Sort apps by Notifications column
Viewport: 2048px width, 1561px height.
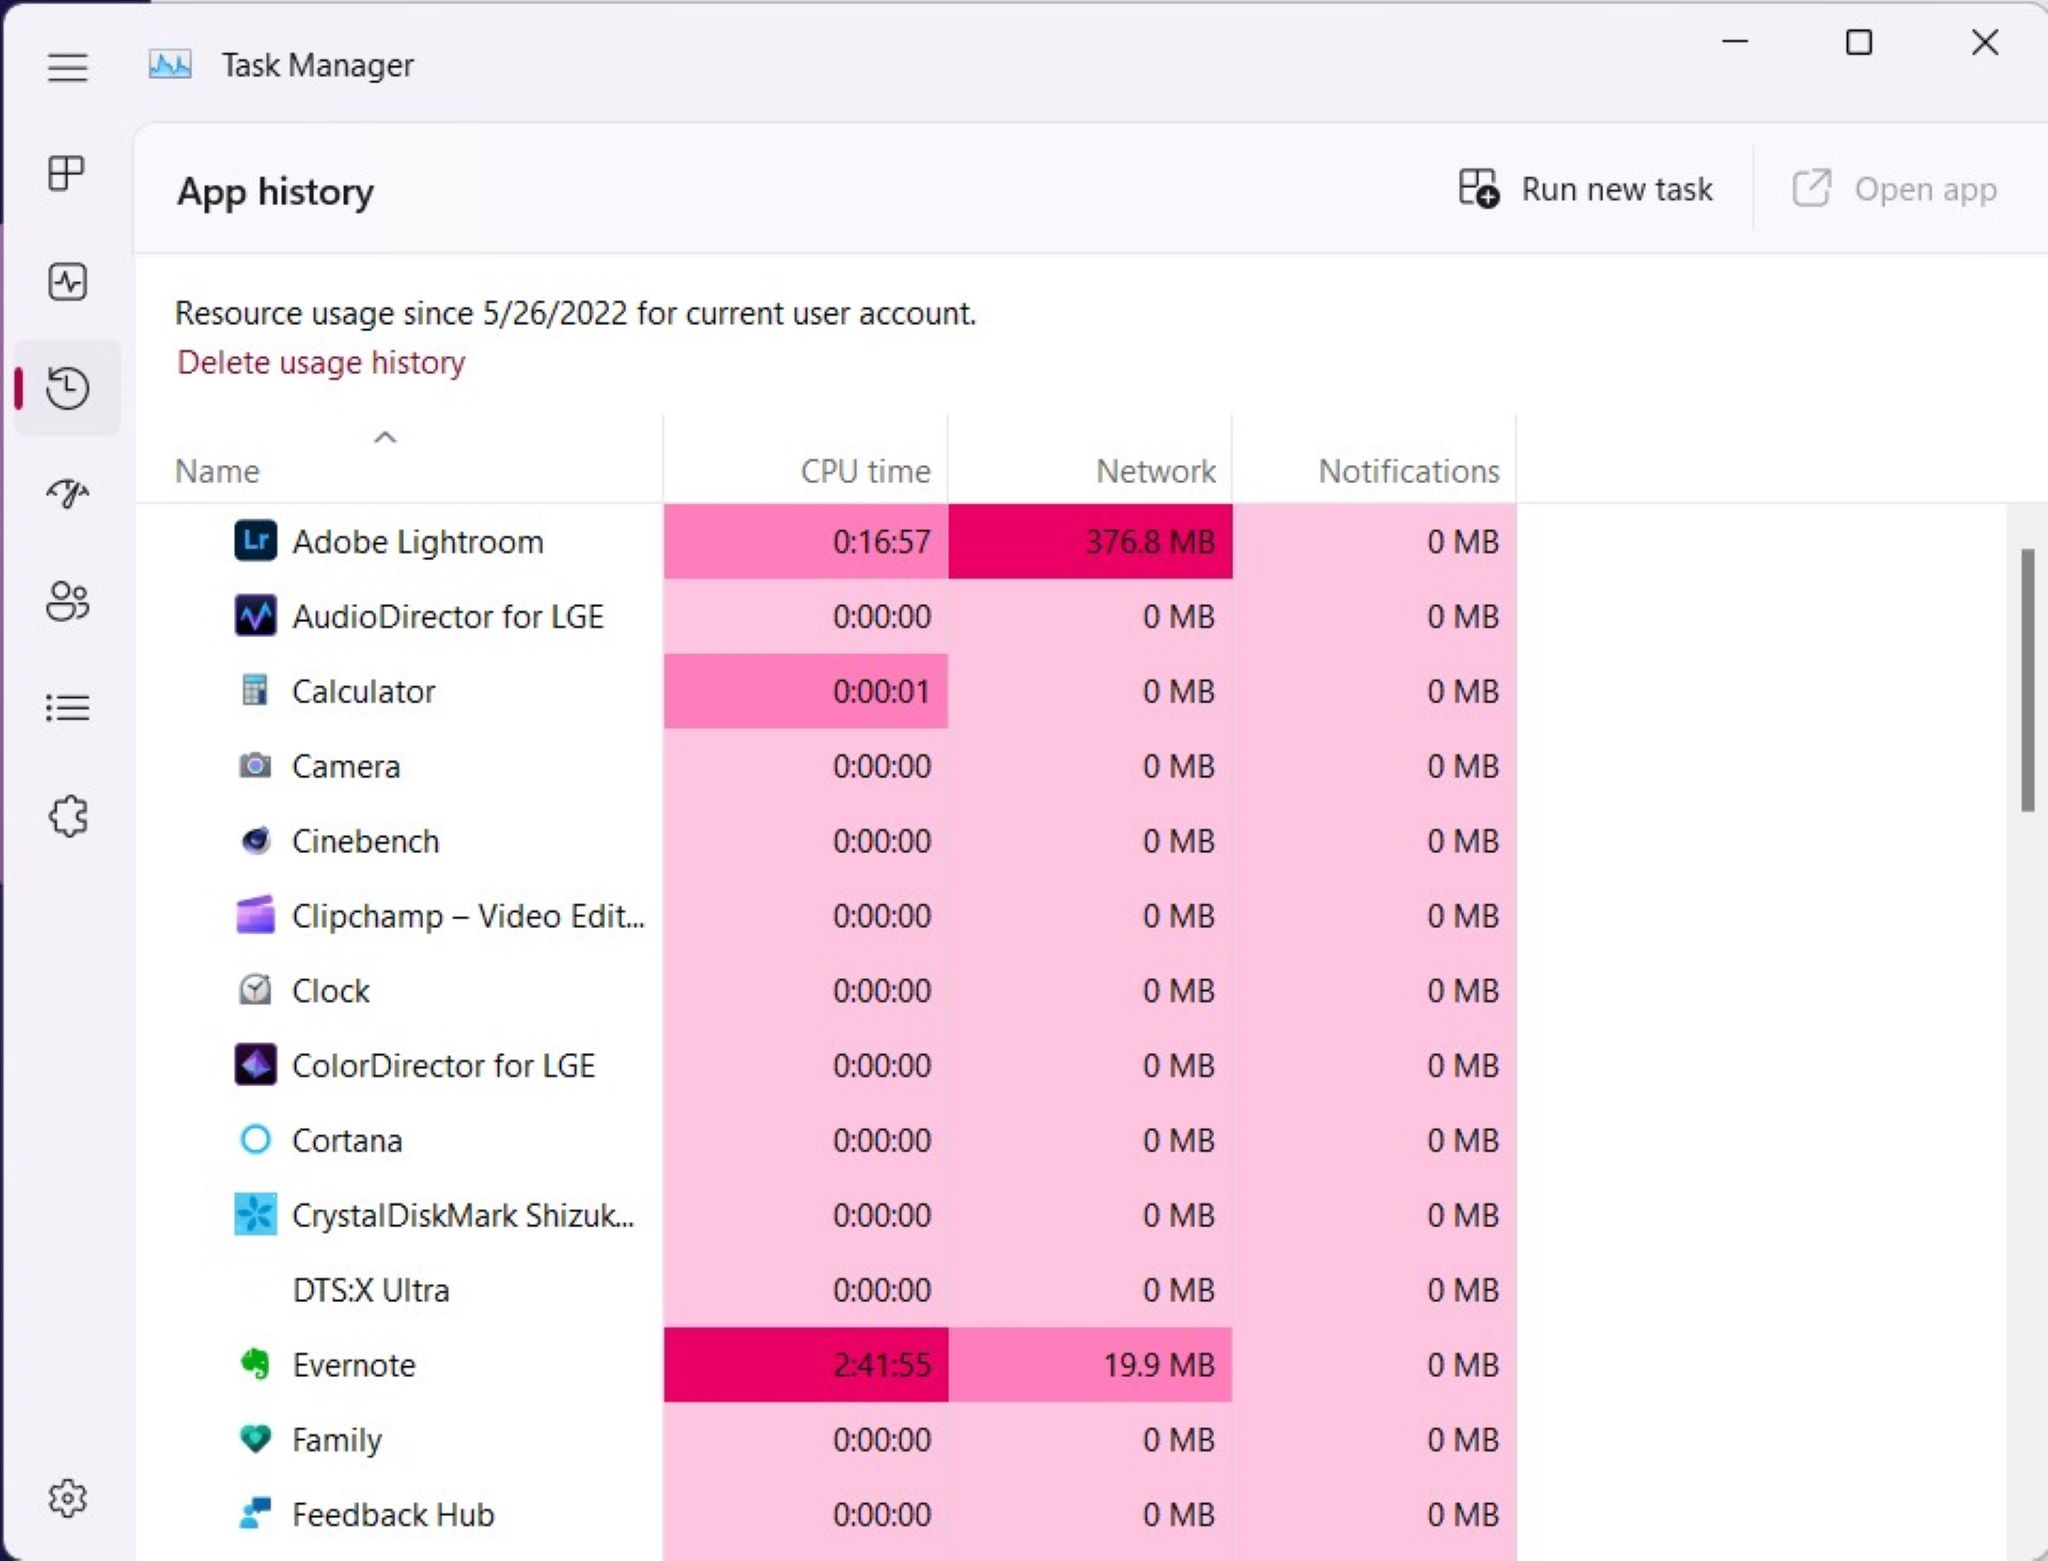coord(1407,470)
